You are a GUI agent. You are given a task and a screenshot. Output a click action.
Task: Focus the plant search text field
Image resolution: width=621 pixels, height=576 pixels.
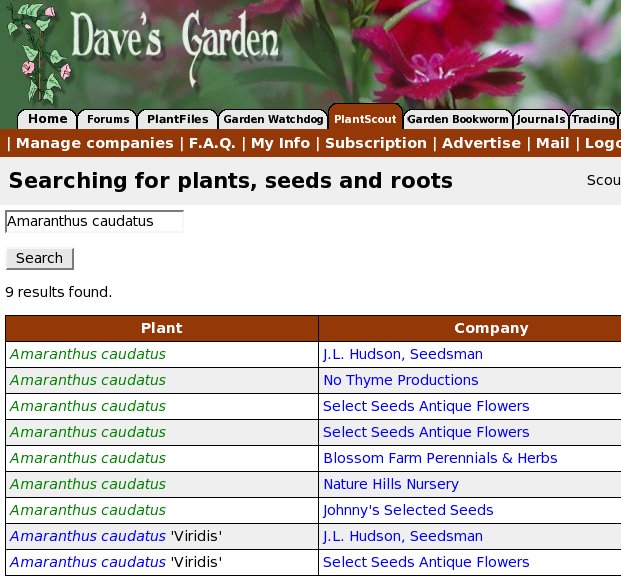coord(94,221)
